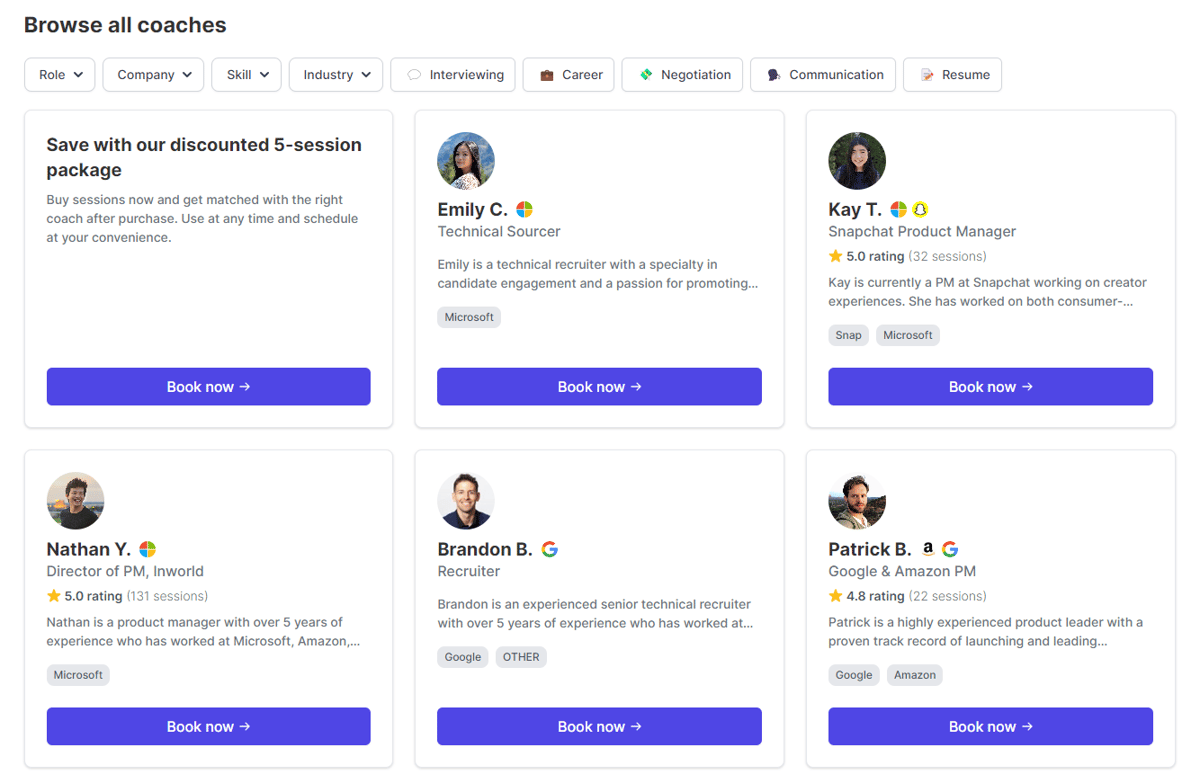Expand the Company dropdown filter
Screen dimensions: 1200x783
coord(153,75)
